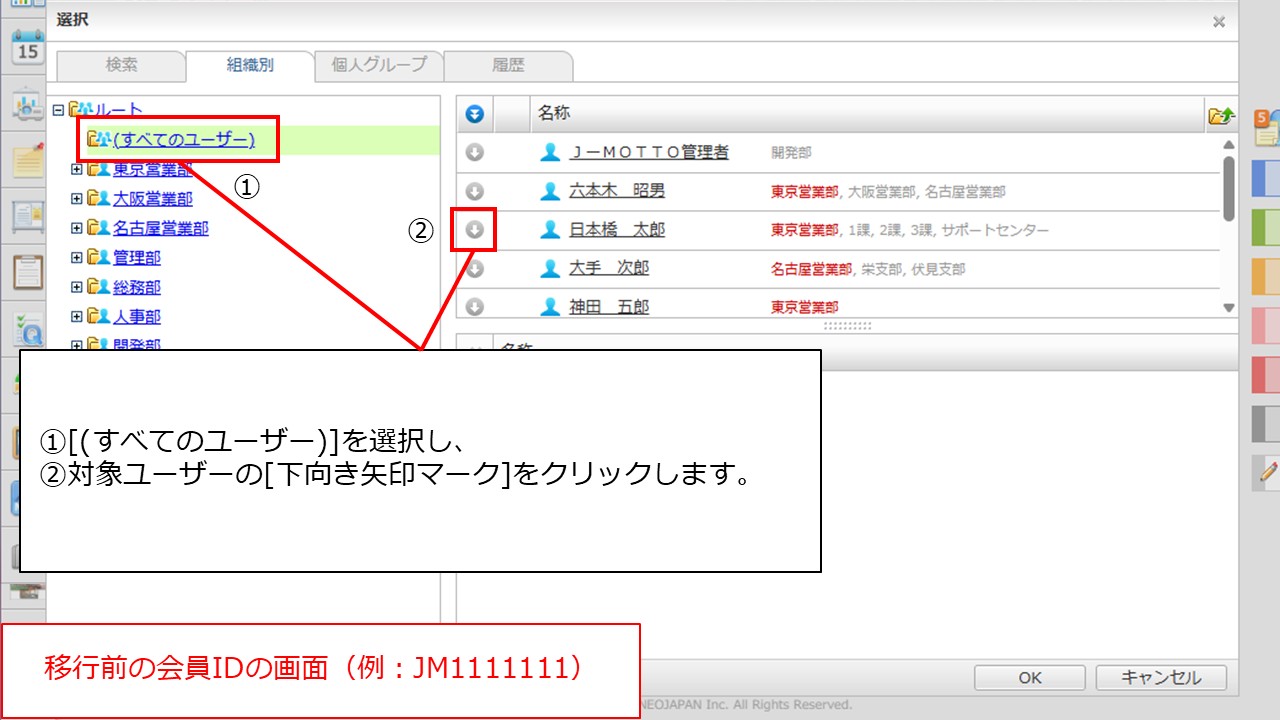The image size is (1280, 720).
Task: Click the user icon beside 六本木 昭男
Action: tap(549, 191)
